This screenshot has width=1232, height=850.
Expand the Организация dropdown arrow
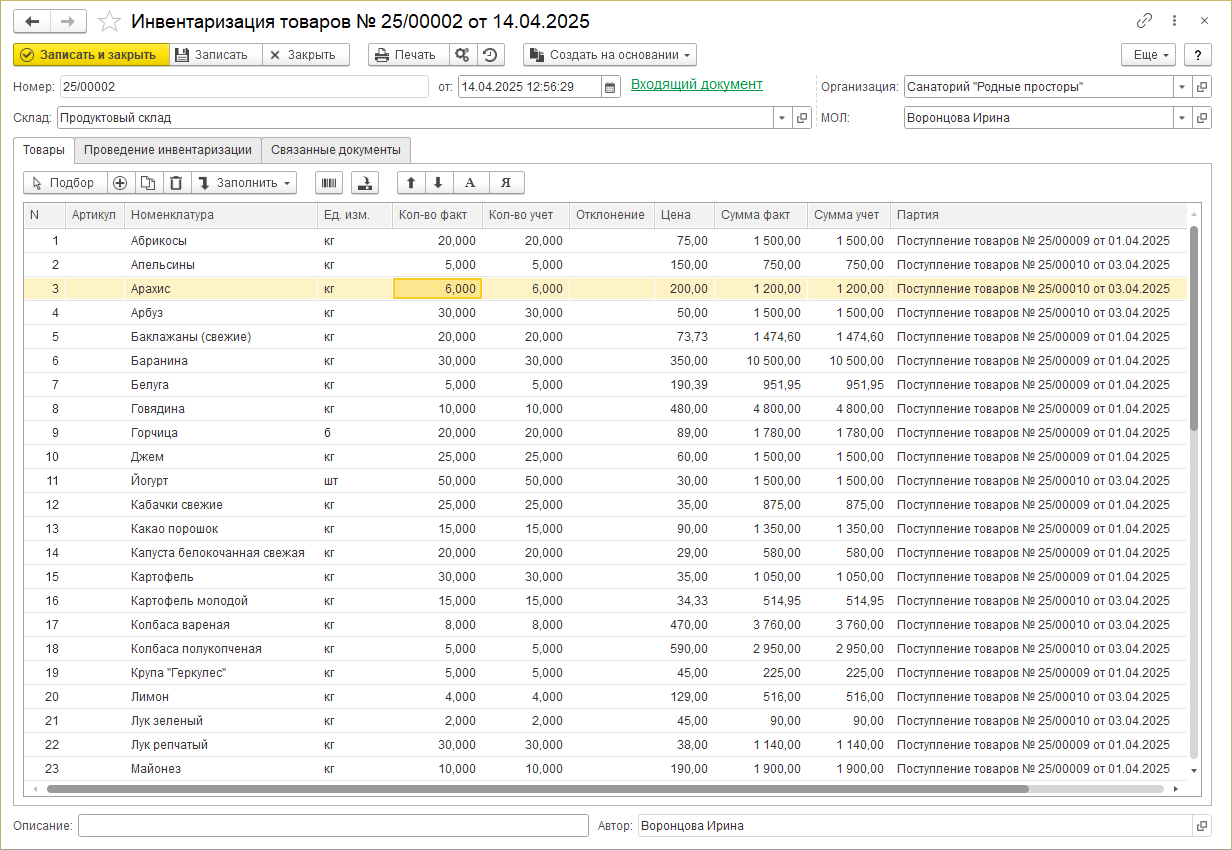(1181, 87)
